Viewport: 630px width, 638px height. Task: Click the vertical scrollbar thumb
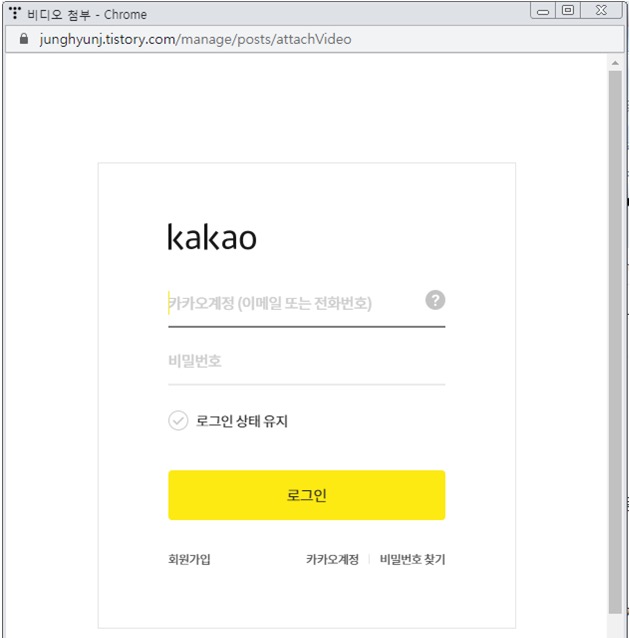point(615,342)
